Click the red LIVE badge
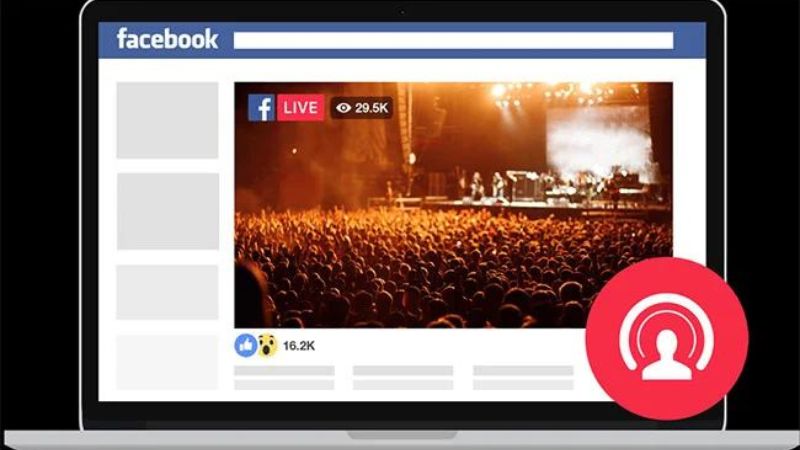 (x=301, y=108)
